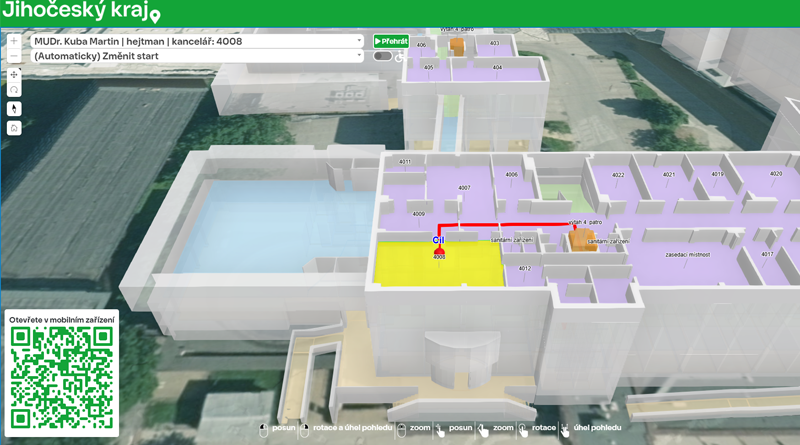Viewport: 800px width, 445px height.
Task: Open the destination dropdown MUDr. Kuba Martin
Action: click(197, 42)
